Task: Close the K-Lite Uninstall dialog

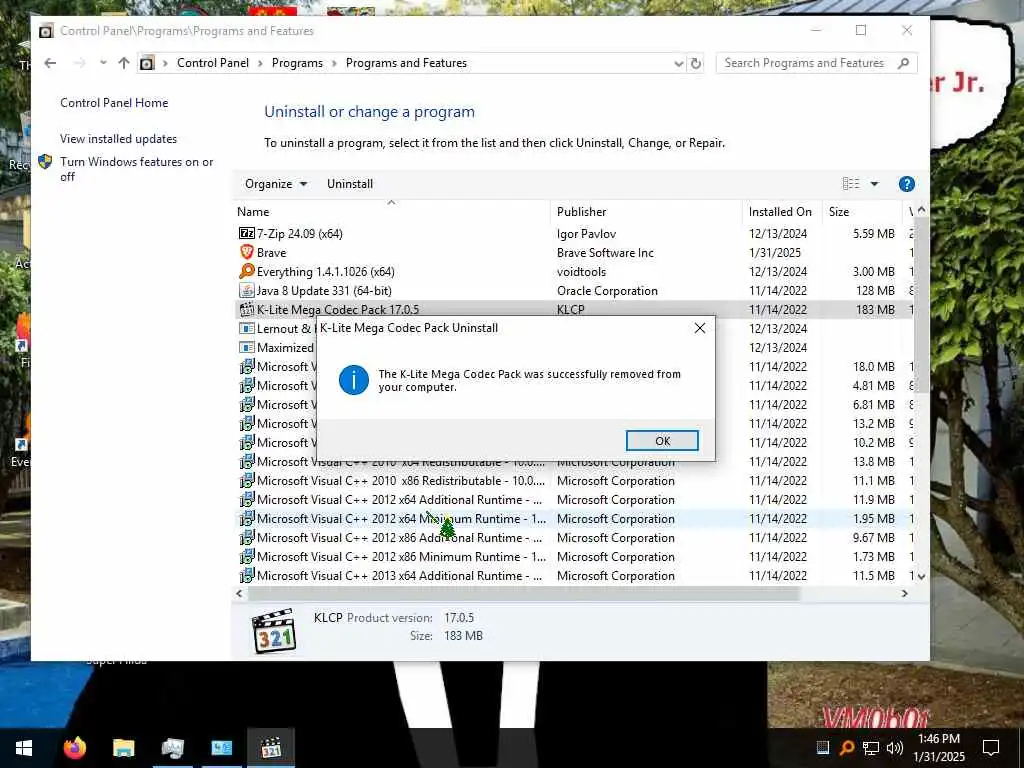Action: 699,328
